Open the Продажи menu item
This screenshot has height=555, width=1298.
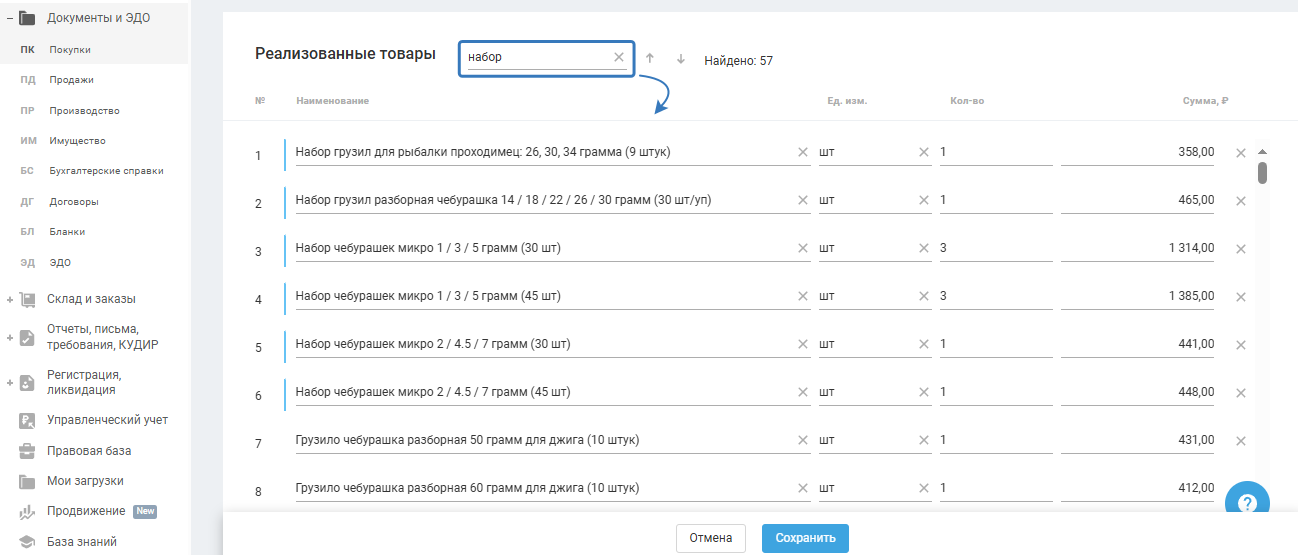[71, 80]
